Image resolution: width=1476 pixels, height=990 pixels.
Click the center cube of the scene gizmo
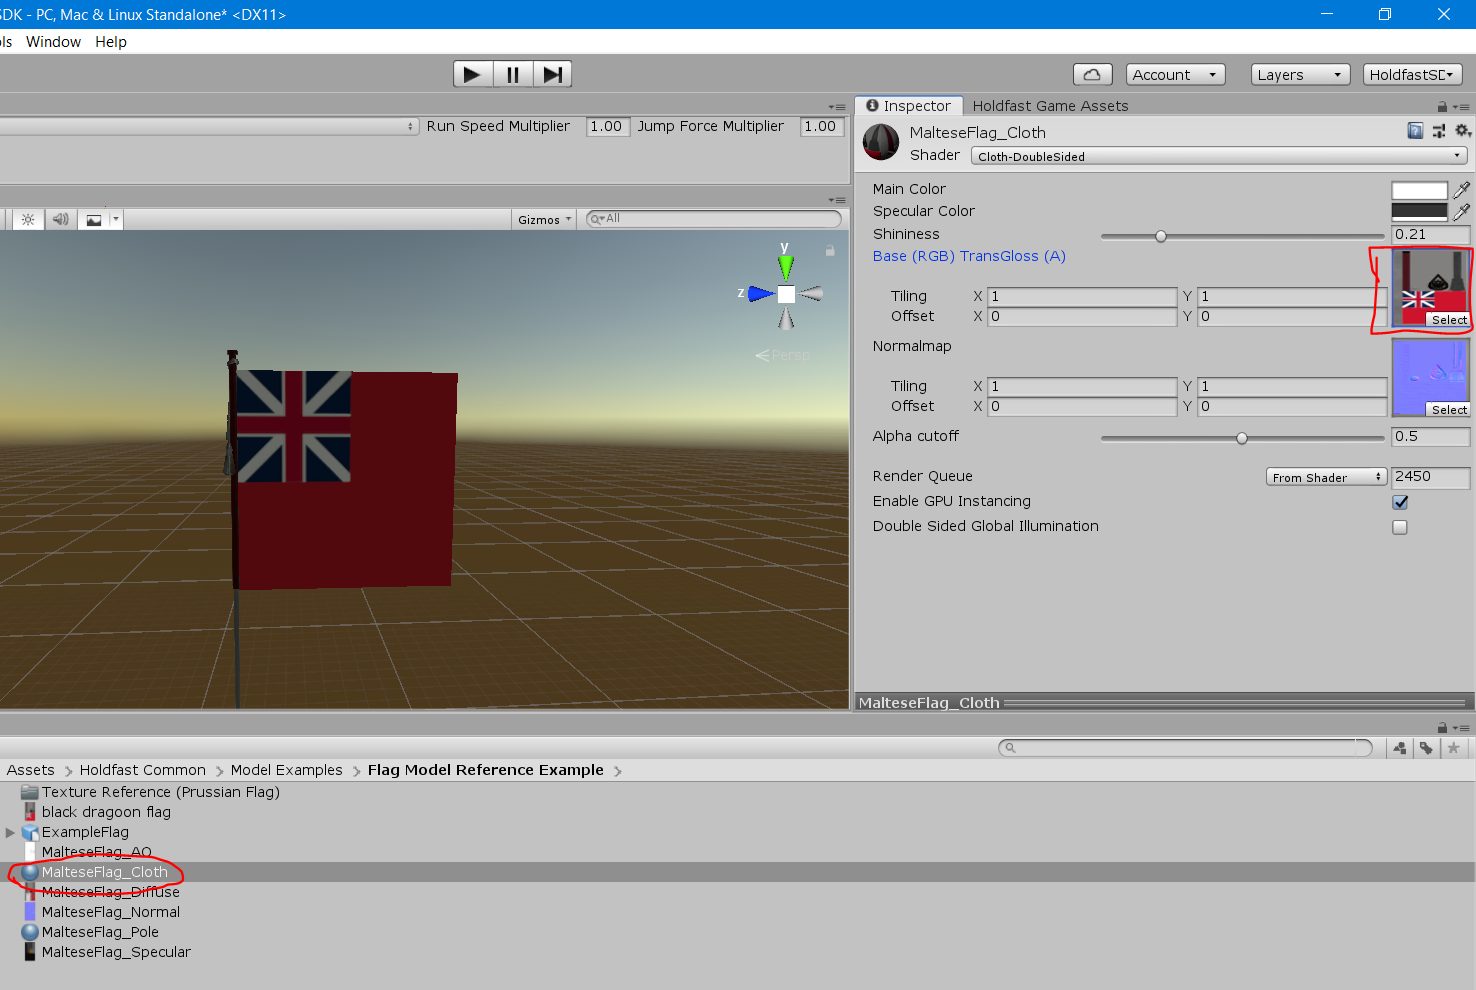(786, 294)
